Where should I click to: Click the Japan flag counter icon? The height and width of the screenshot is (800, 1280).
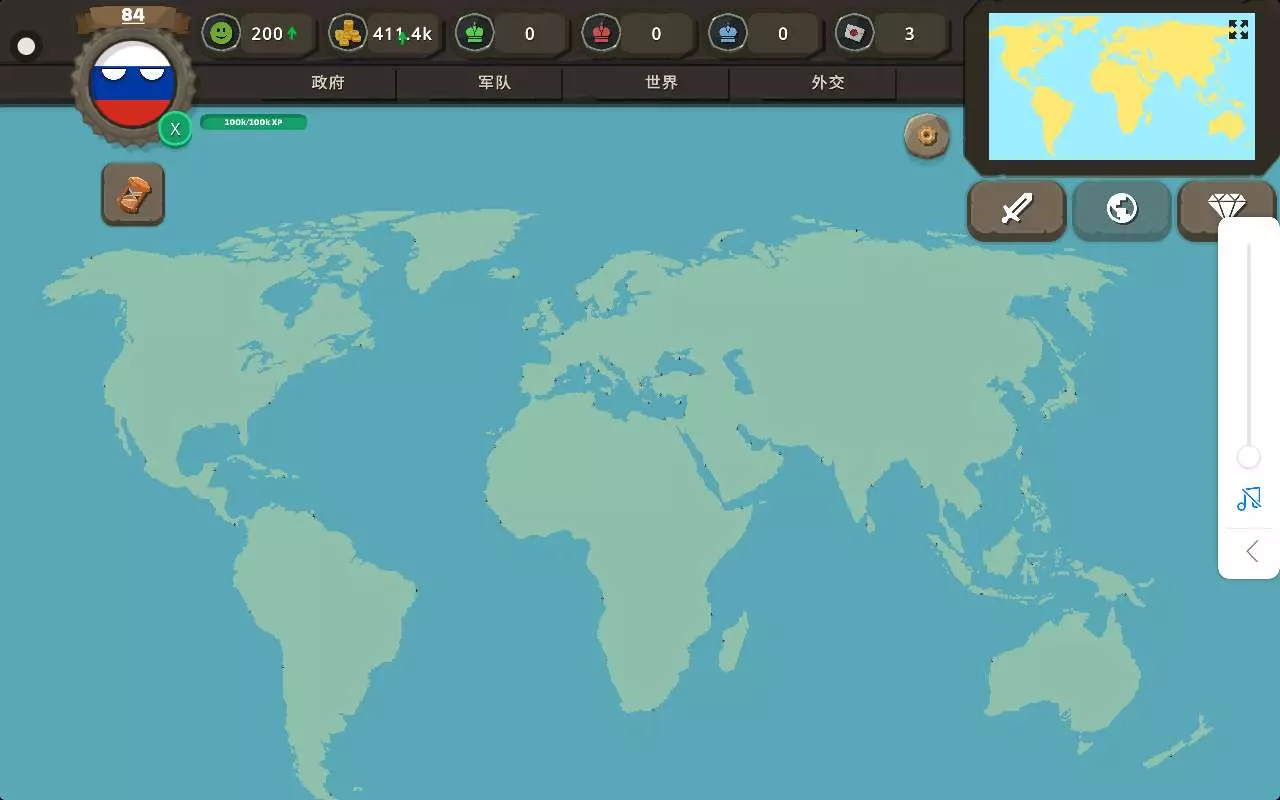(x=854, y=33)
